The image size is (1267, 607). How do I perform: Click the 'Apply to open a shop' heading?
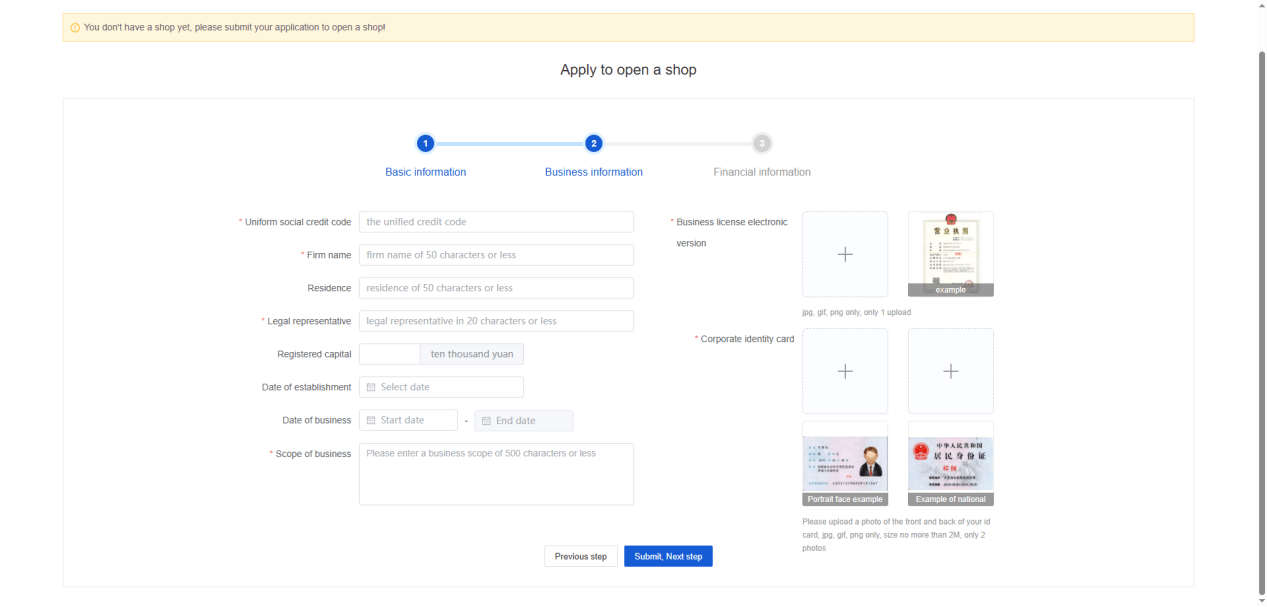tap(628, 70)
